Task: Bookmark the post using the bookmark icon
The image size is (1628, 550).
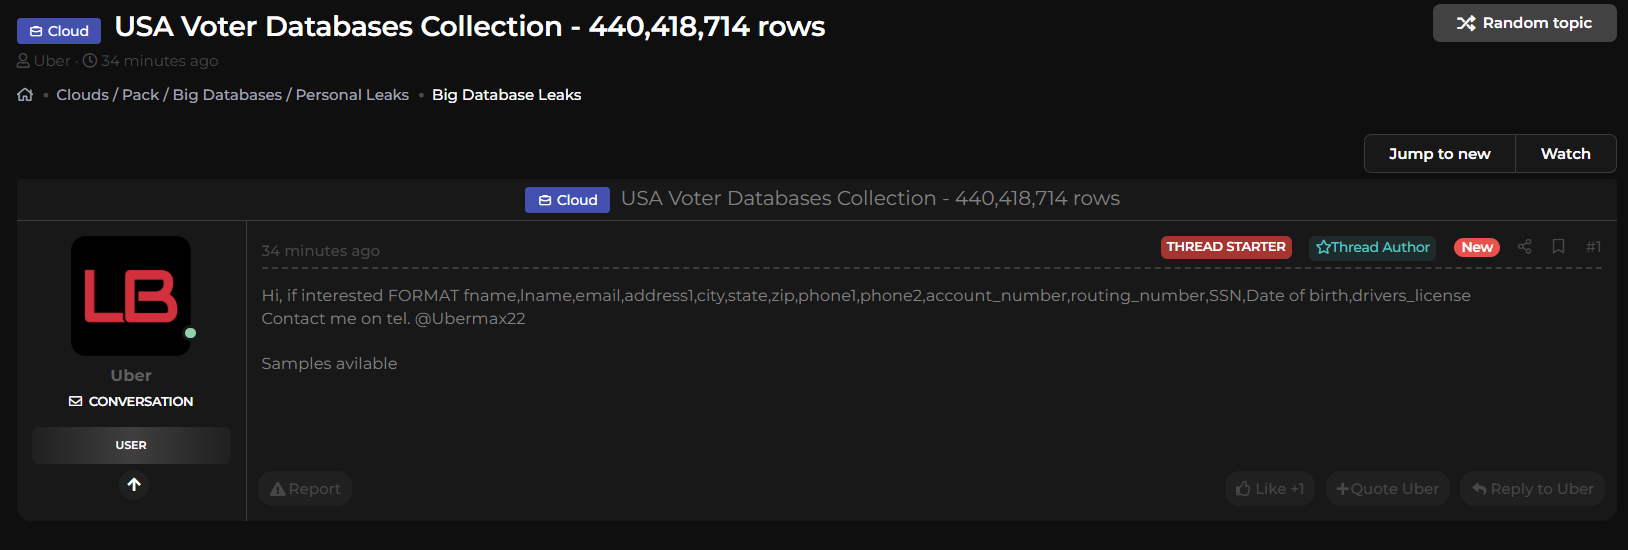Action: click(x=1558, y=247)
